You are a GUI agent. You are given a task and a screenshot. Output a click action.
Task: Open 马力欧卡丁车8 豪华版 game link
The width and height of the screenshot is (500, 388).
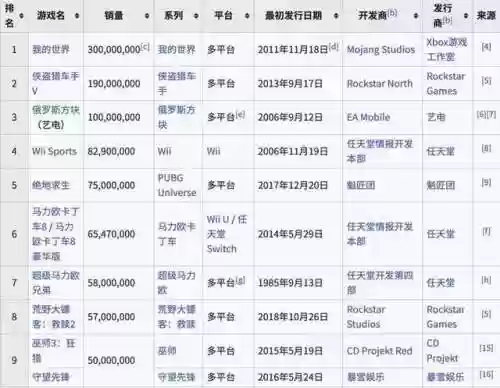click(56, 234)
